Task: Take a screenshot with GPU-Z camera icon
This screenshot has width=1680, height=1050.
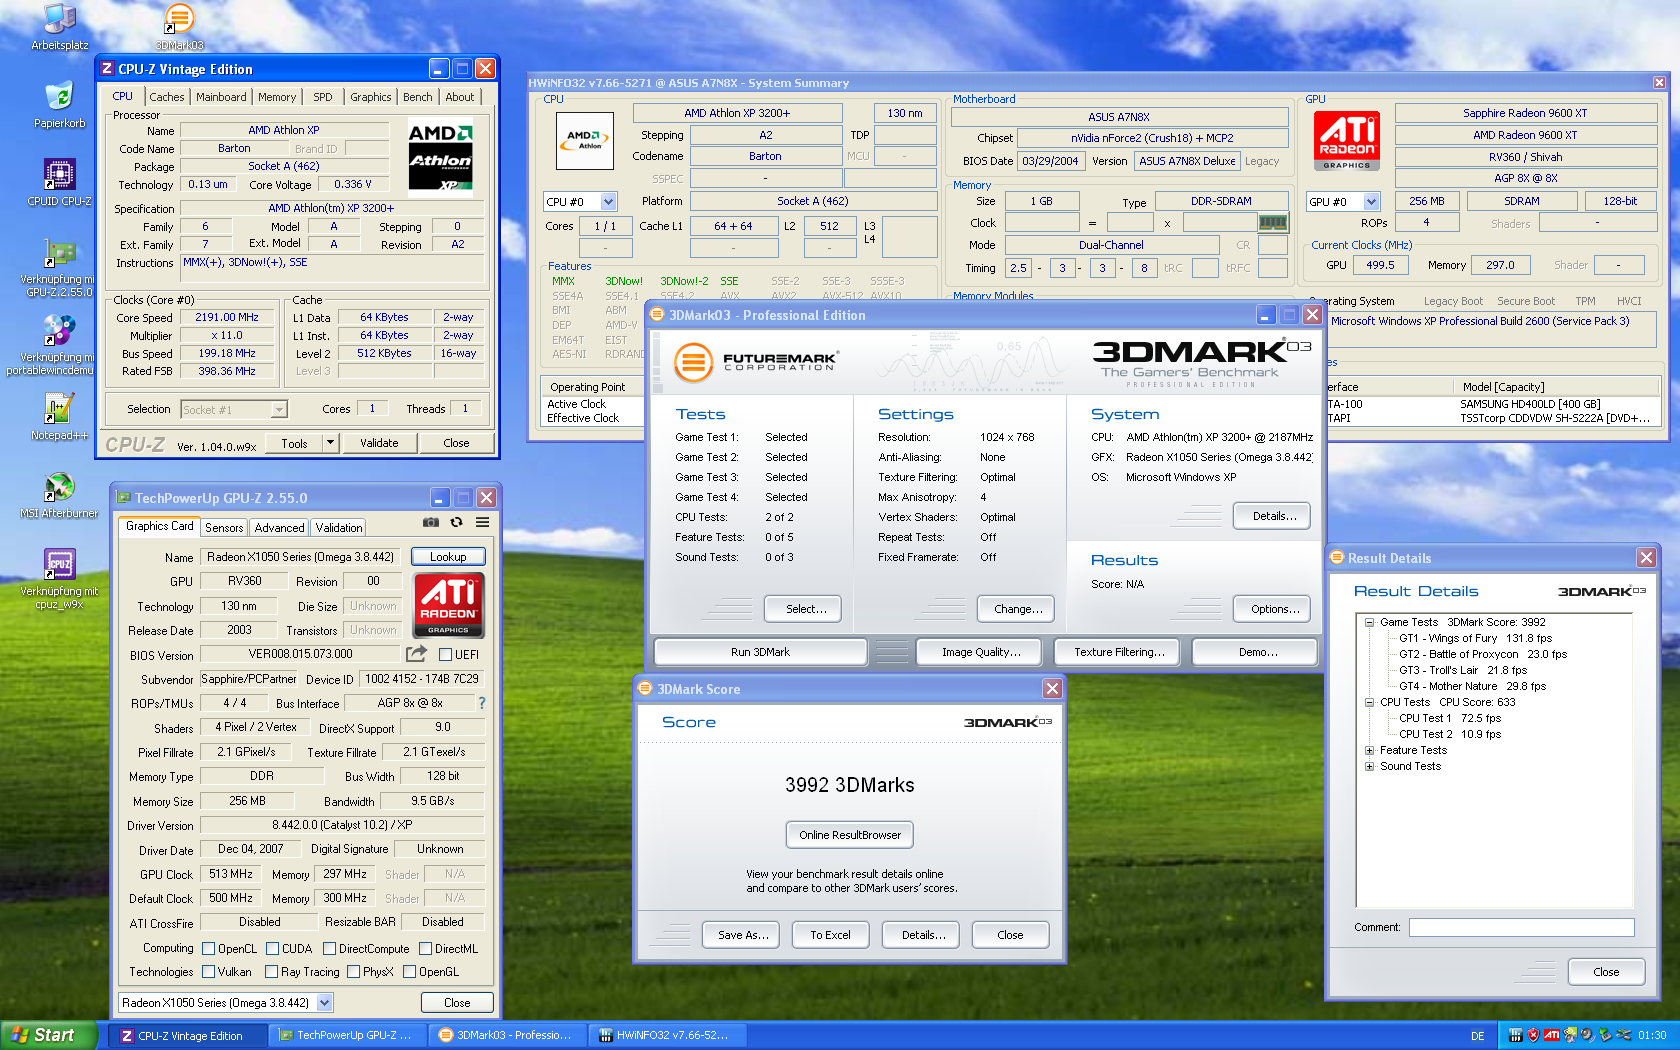Action: (x=431, y=522)
